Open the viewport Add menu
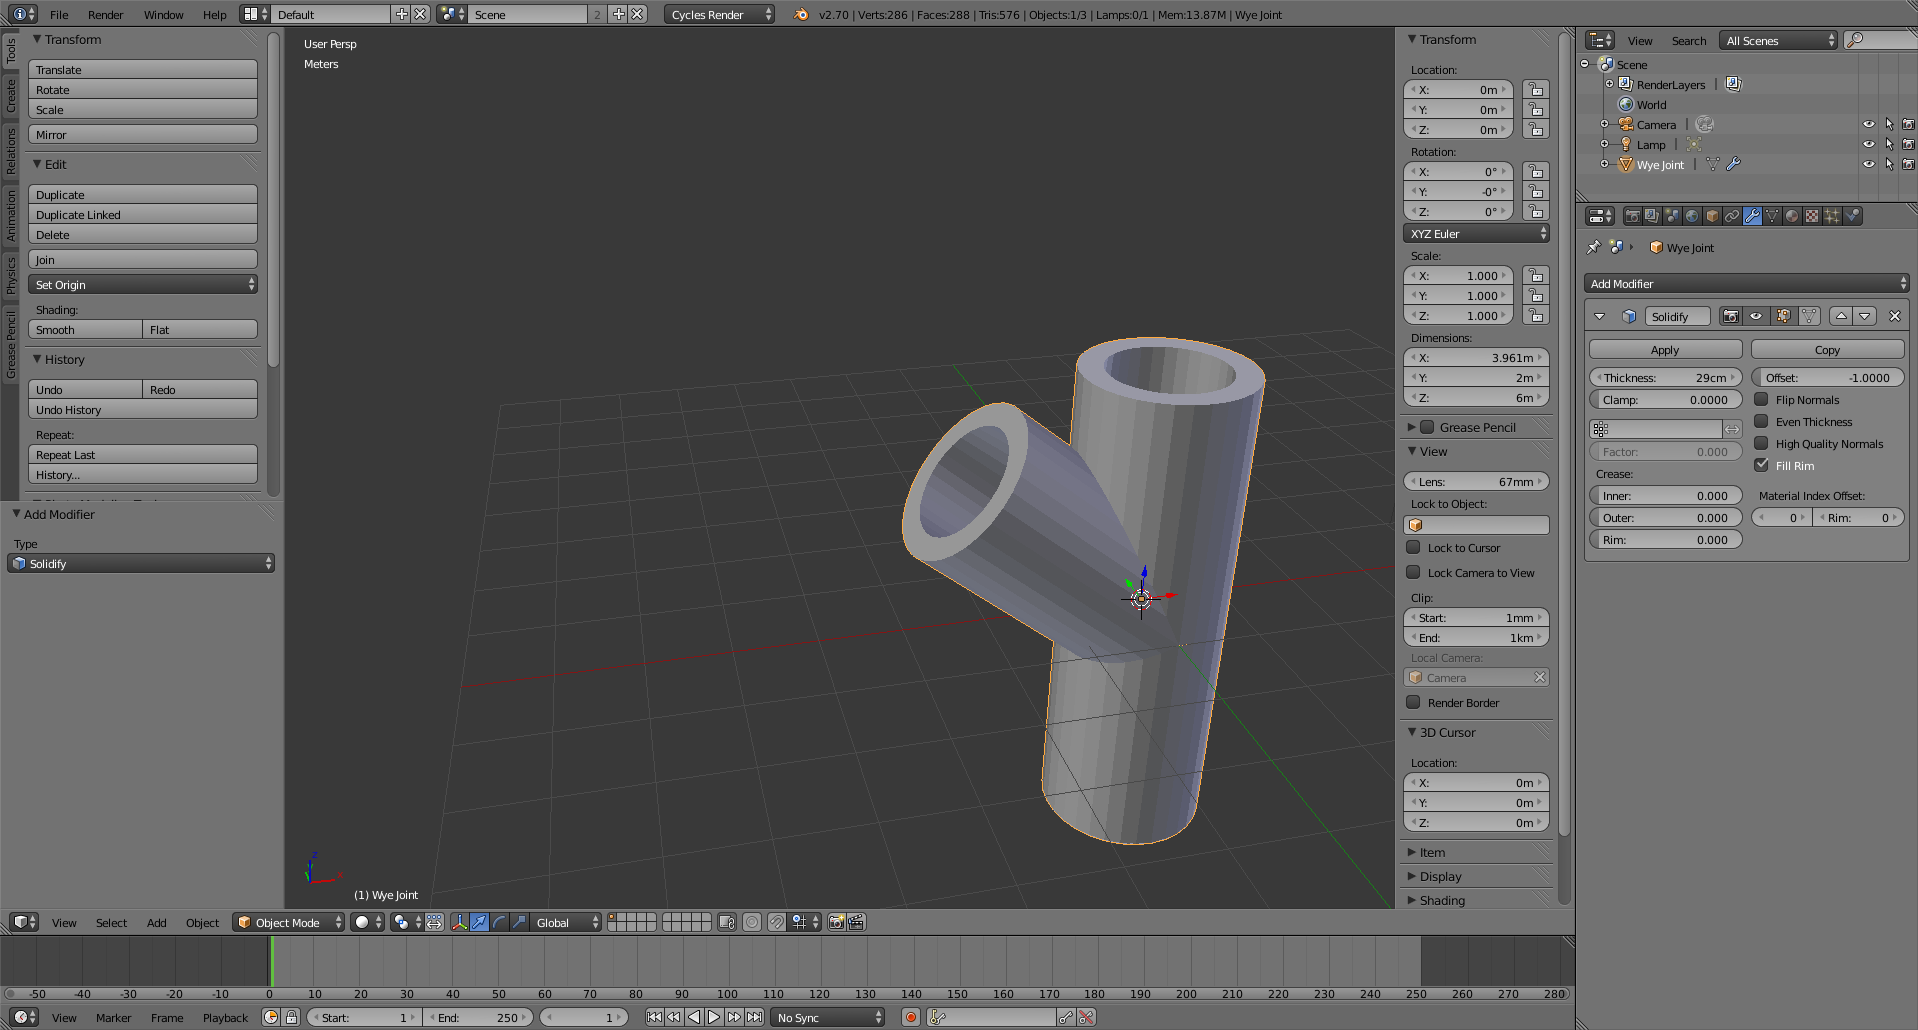The width and height of the screenshot is (1918, 1030). tap(156, 922)
